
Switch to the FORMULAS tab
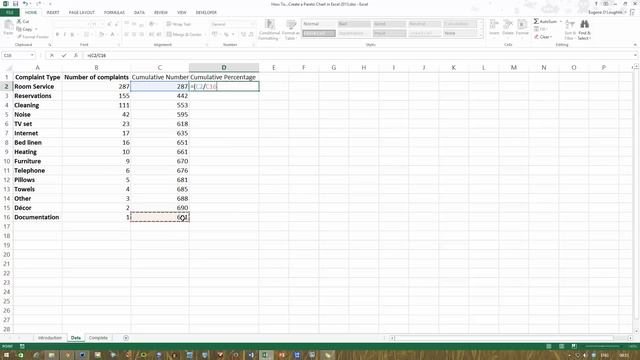coord(114,12)
